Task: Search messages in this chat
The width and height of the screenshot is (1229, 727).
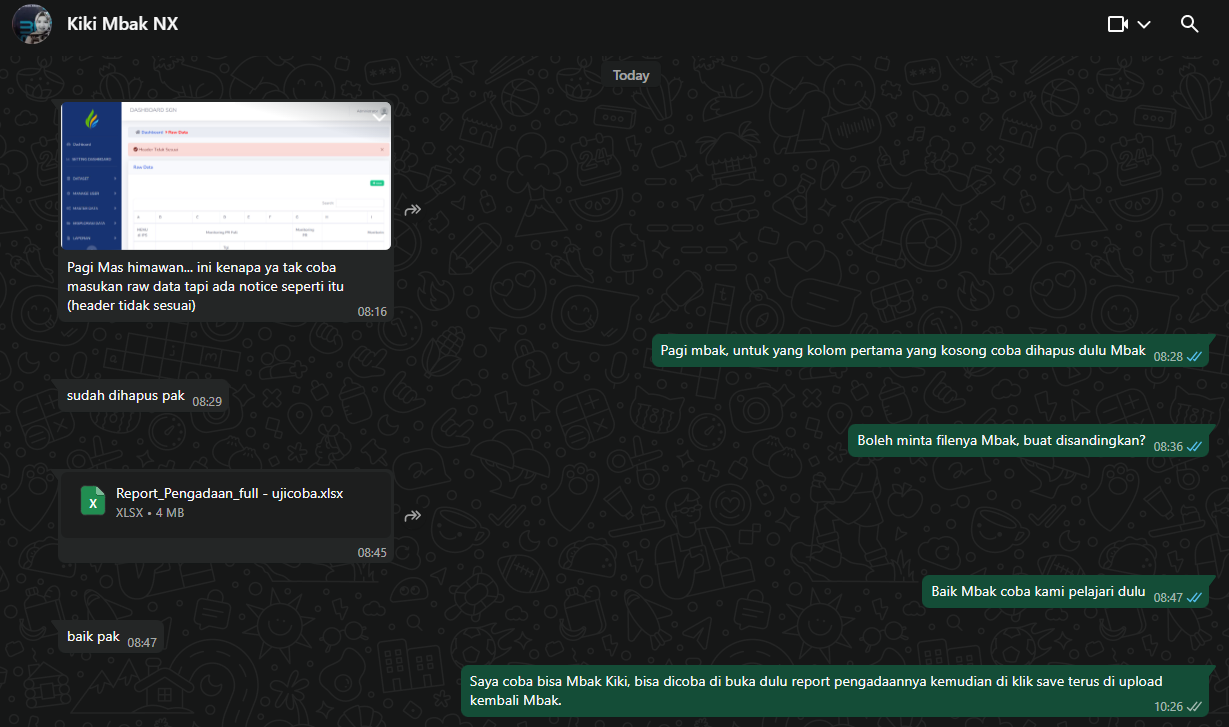Action: pos(1189,24)
